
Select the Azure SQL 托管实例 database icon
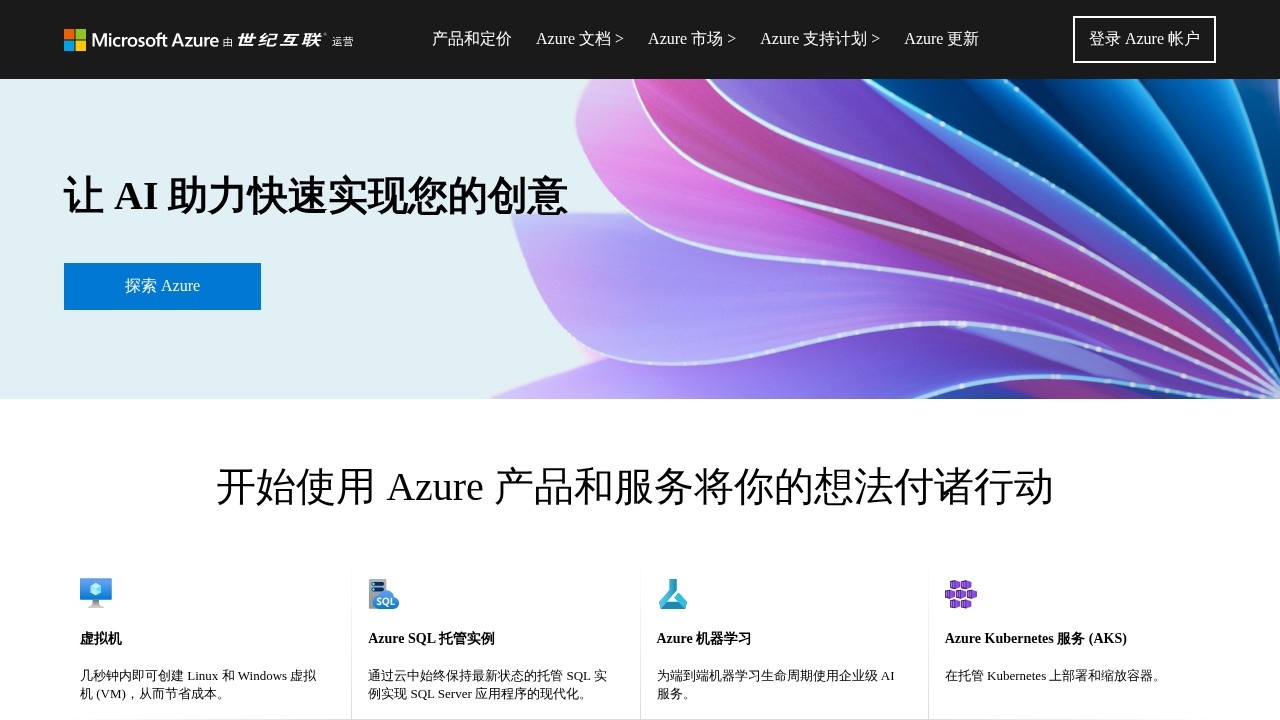pyautogui.click(x=383, y=593)
